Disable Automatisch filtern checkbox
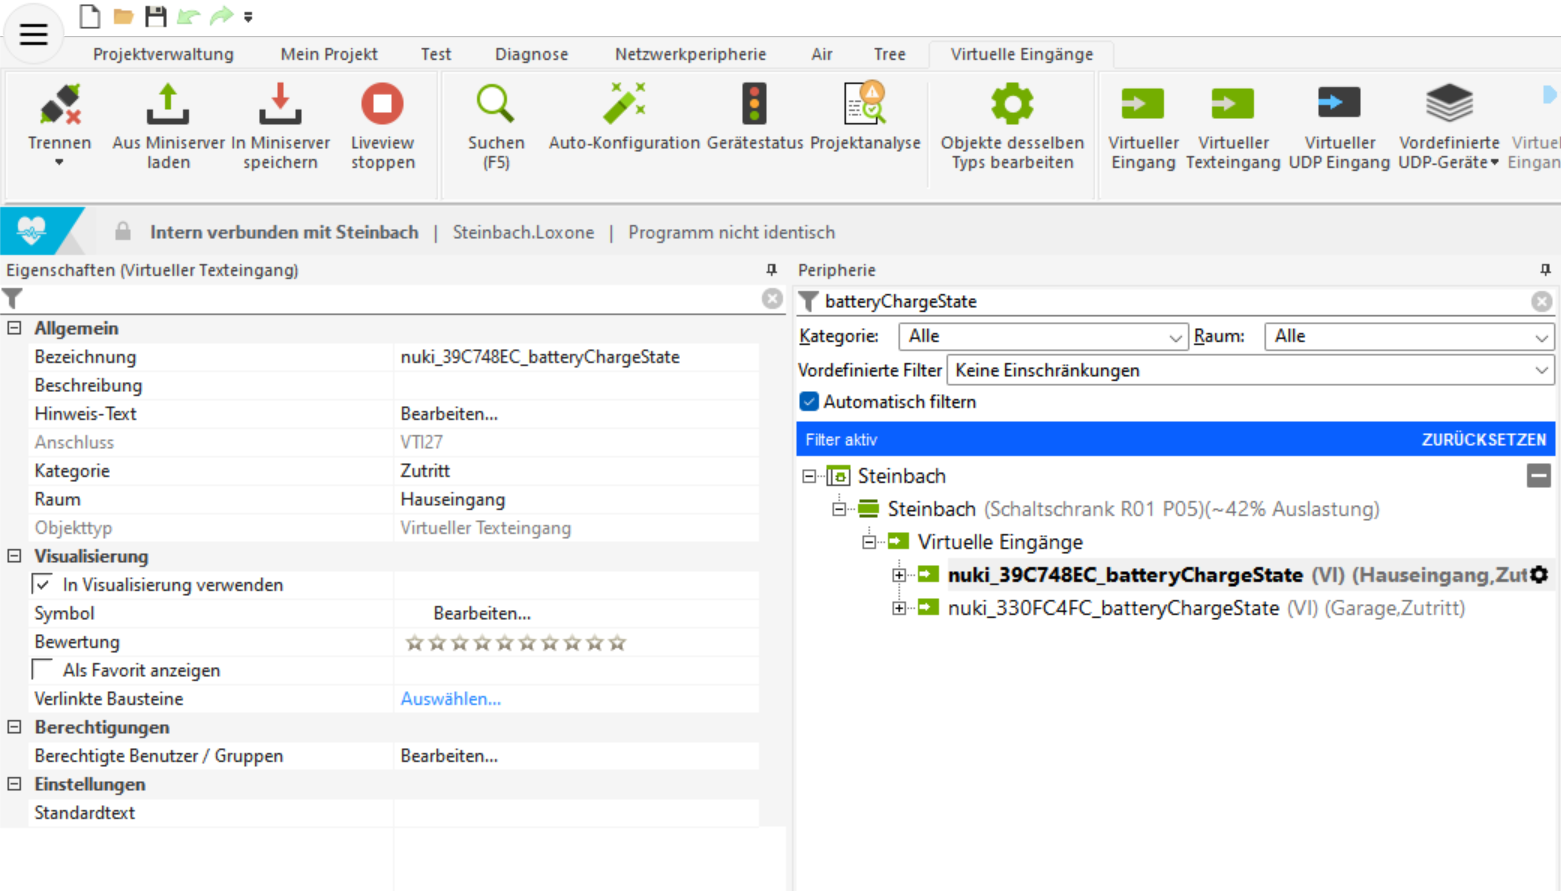Viewport: 1561px width, 891px height. pyautogui.click(x=809, y=402)
